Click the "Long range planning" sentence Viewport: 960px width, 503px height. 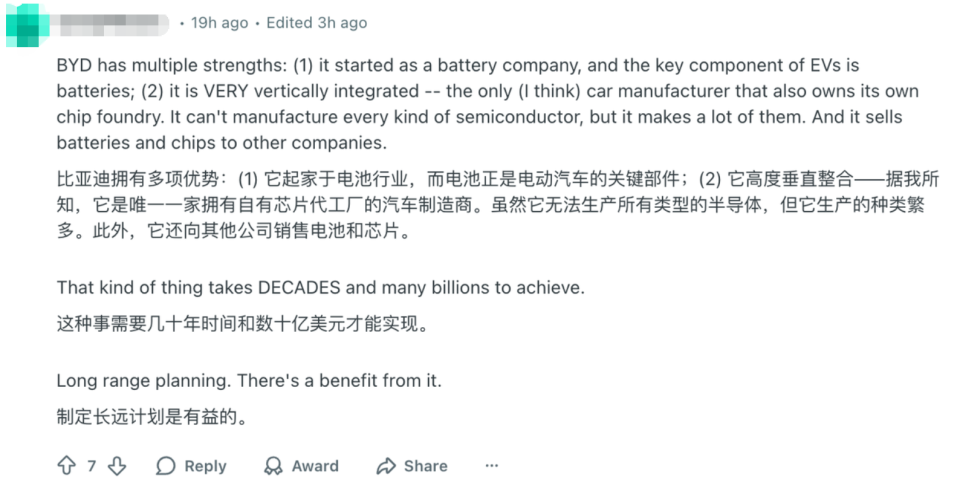pos(249,381)
